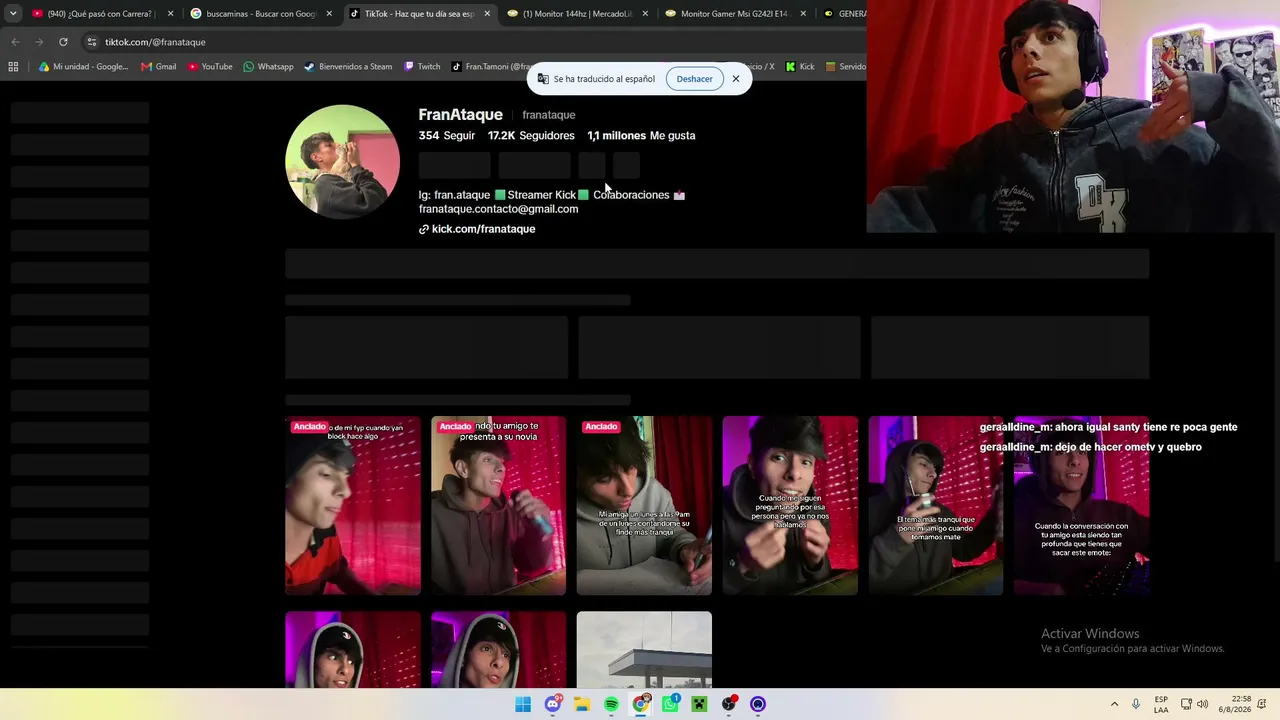Select the TikTok tab
The height and width of the screenshot is (720, 1280).
click(x=419, y=14)
